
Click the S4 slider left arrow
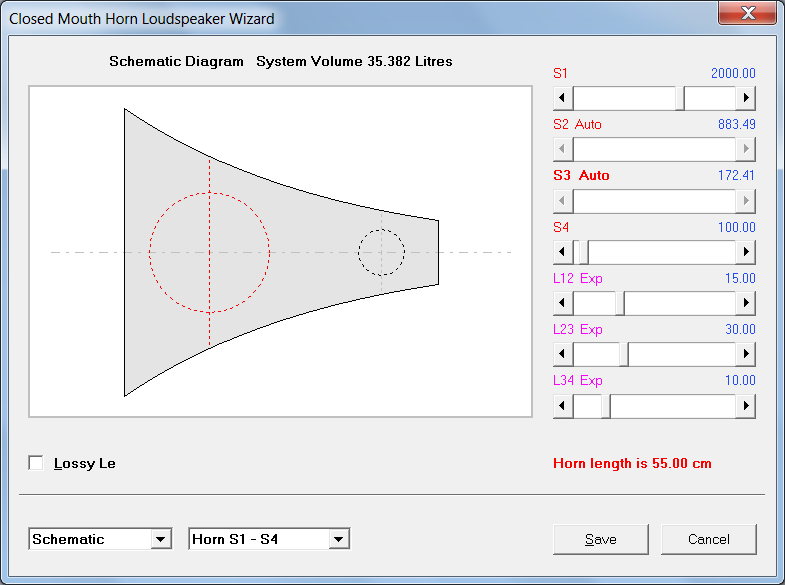563,252
